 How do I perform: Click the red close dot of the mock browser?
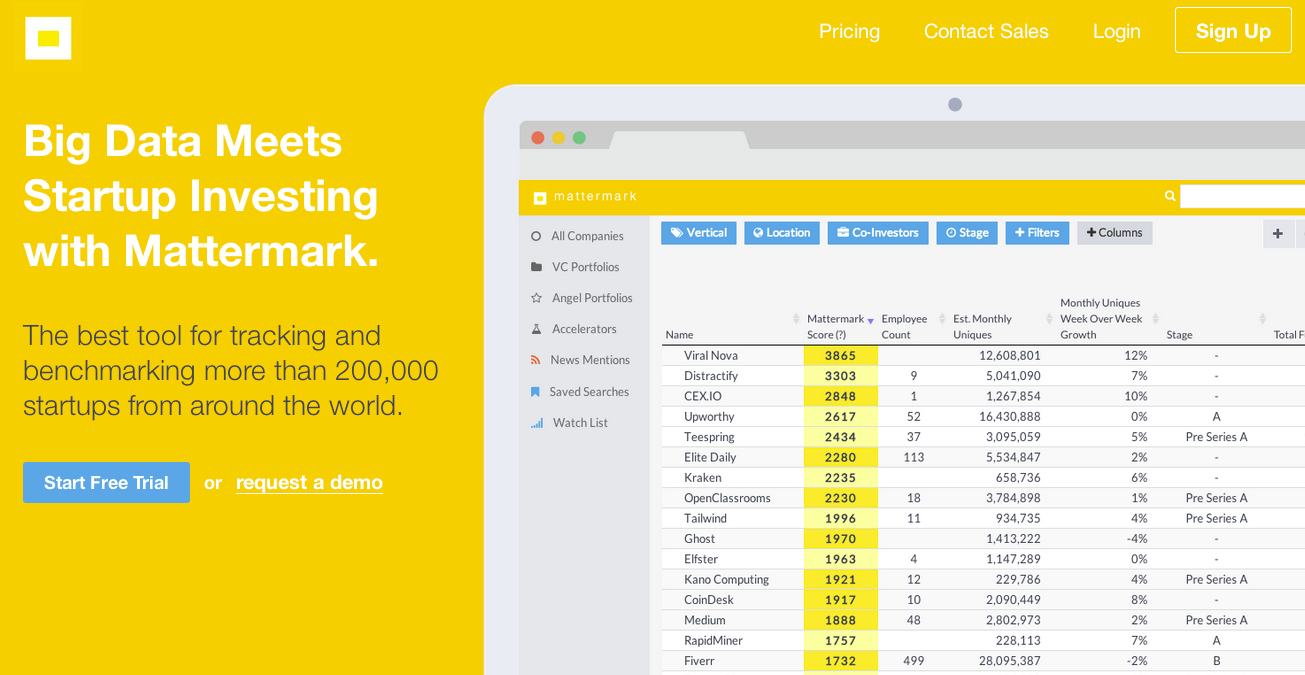pos(538,138)
